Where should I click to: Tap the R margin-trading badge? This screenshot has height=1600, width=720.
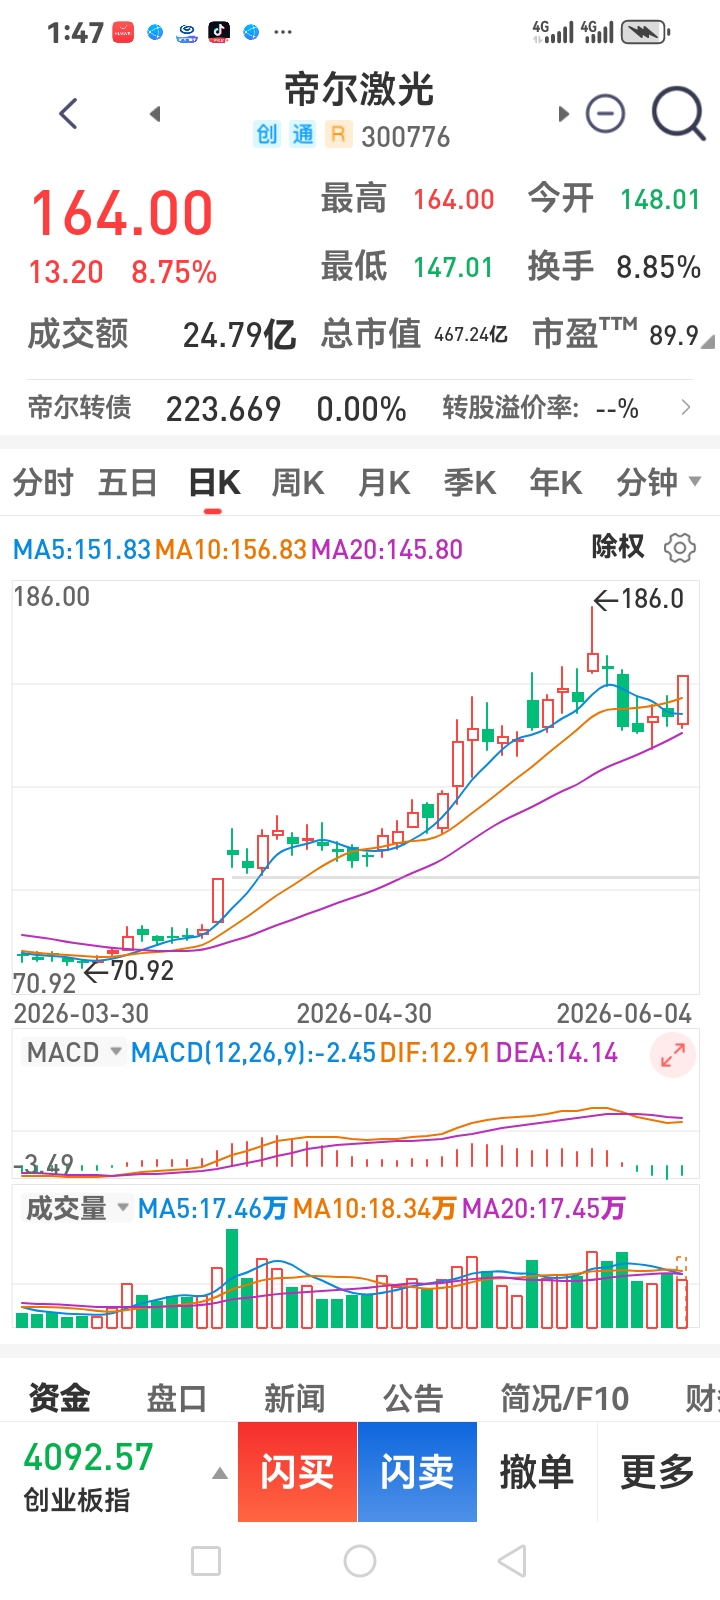(x=339, y=134)
